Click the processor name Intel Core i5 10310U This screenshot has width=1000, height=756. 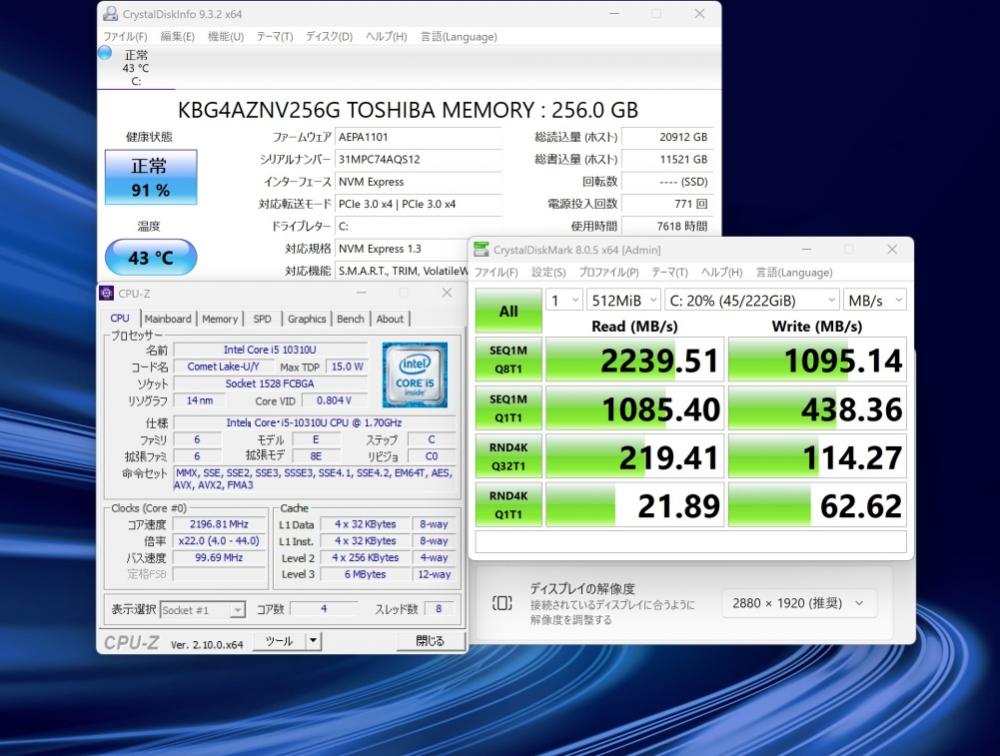click(x=270, y=350)
